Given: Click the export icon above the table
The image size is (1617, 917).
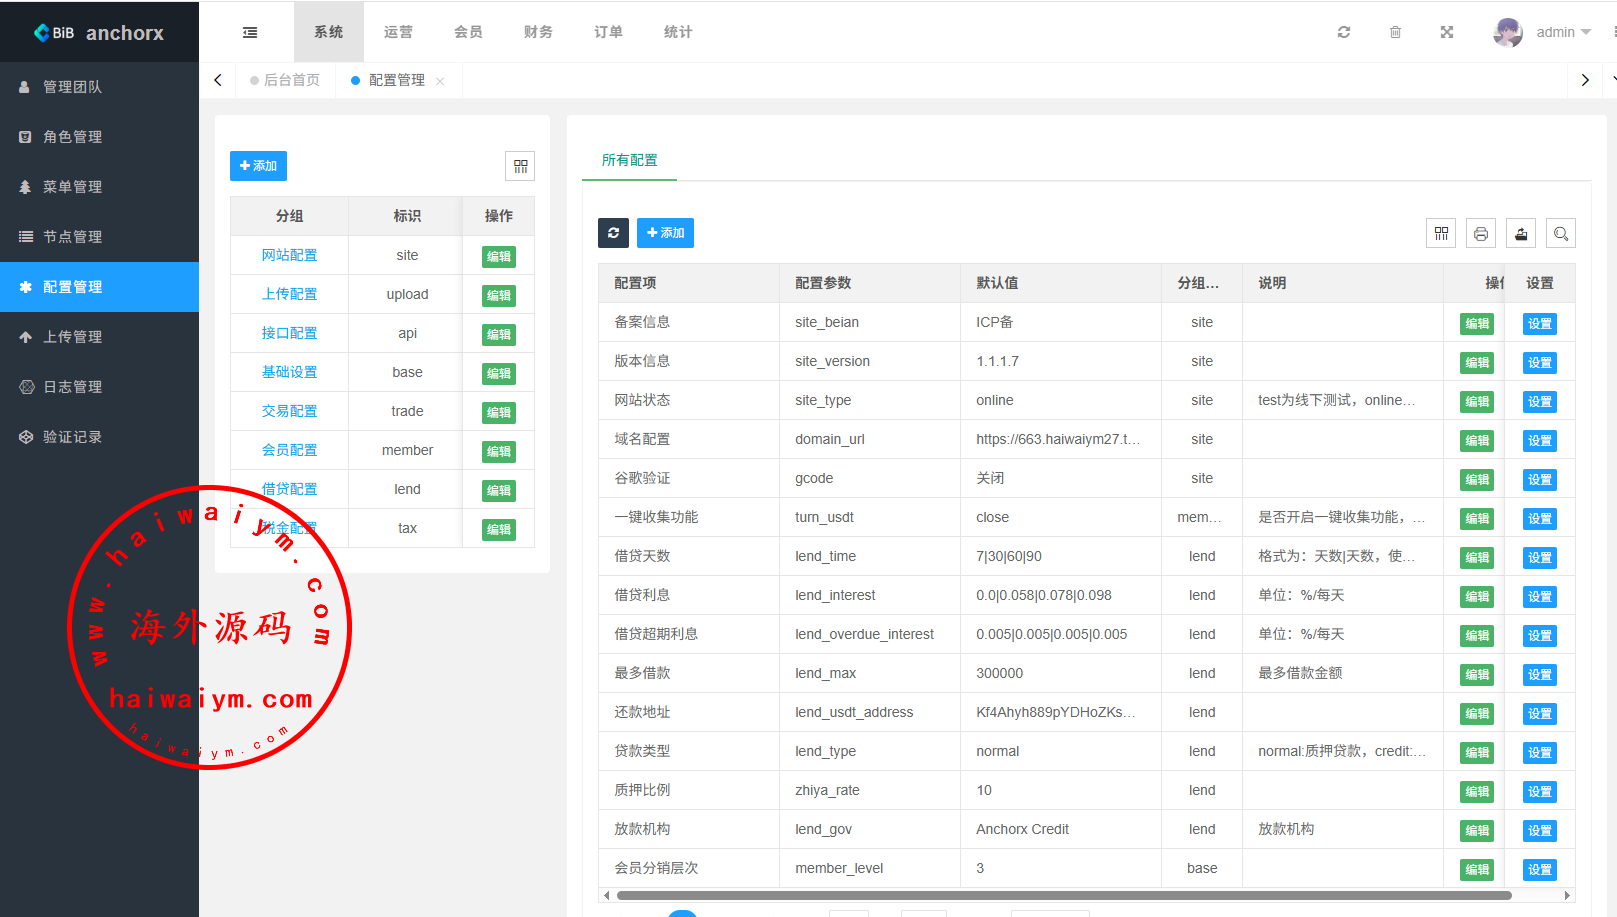Looking at the screenshot, I should click(1521, 234).
